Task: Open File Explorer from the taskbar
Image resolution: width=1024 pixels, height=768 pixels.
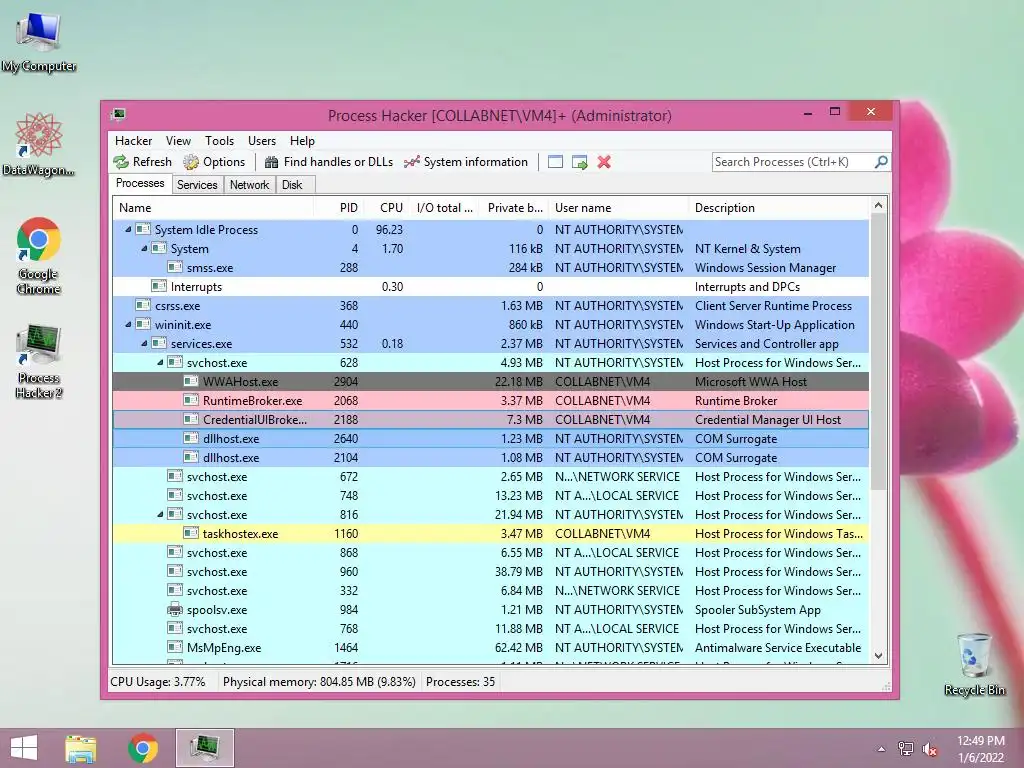Action: point(81,748)
